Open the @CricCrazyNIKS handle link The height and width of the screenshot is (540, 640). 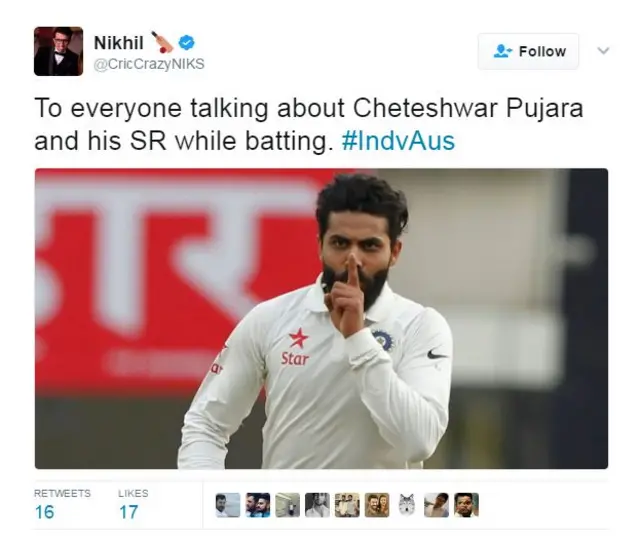coord(149,64)
